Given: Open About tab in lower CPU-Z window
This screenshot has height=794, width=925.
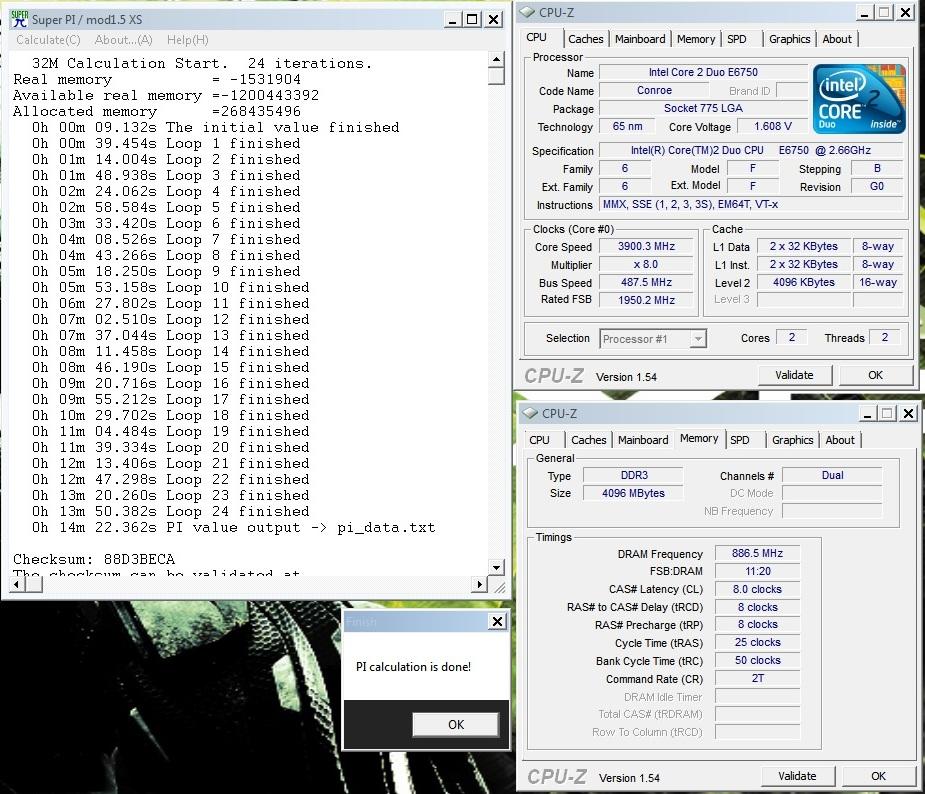Looking at the screenshot, I should (x=840, y=440).
